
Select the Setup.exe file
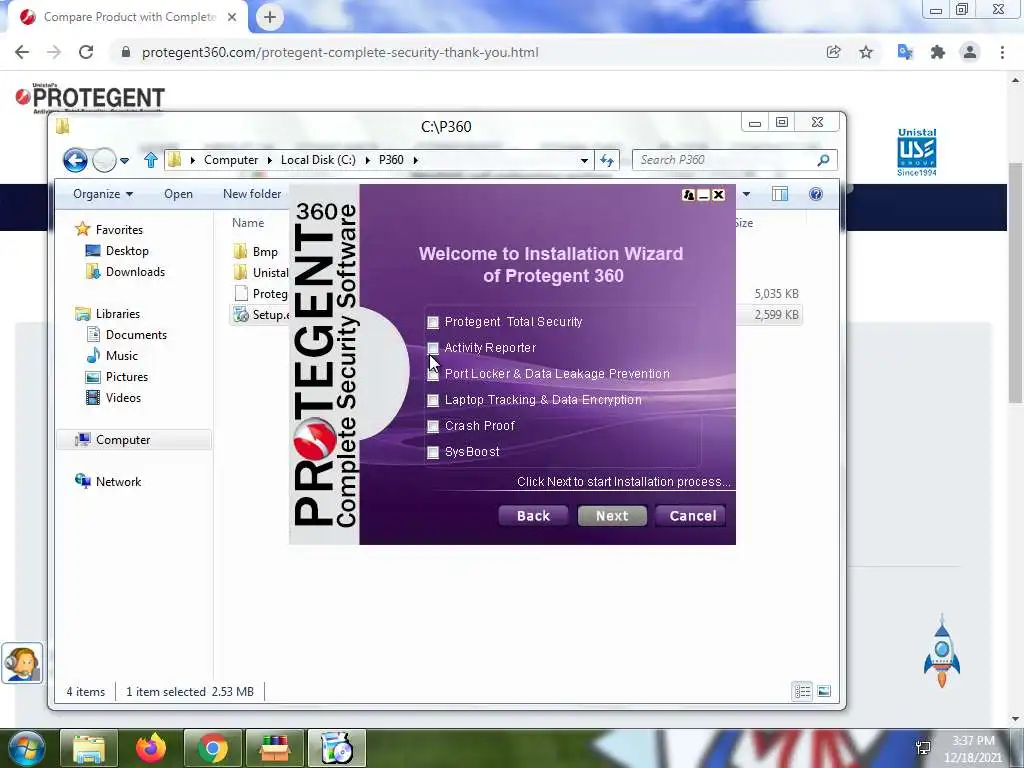(x=261, y=315)
